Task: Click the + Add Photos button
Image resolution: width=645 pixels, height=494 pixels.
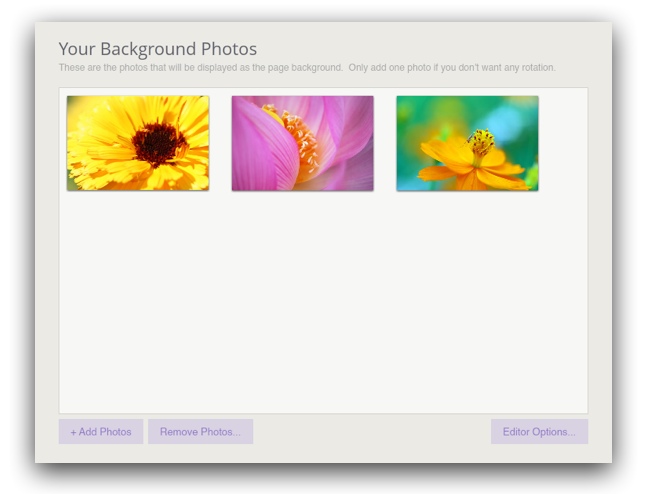Action: coord(101,432)
